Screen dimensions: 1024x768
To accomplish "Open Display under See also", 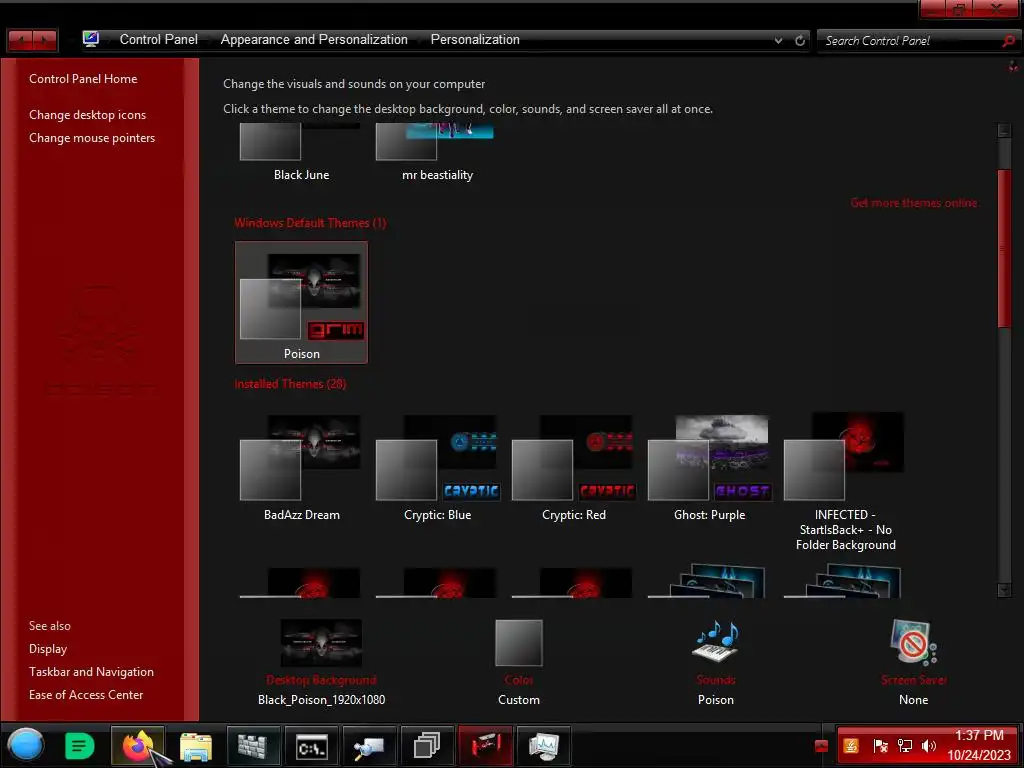I will tap(48, 648).
